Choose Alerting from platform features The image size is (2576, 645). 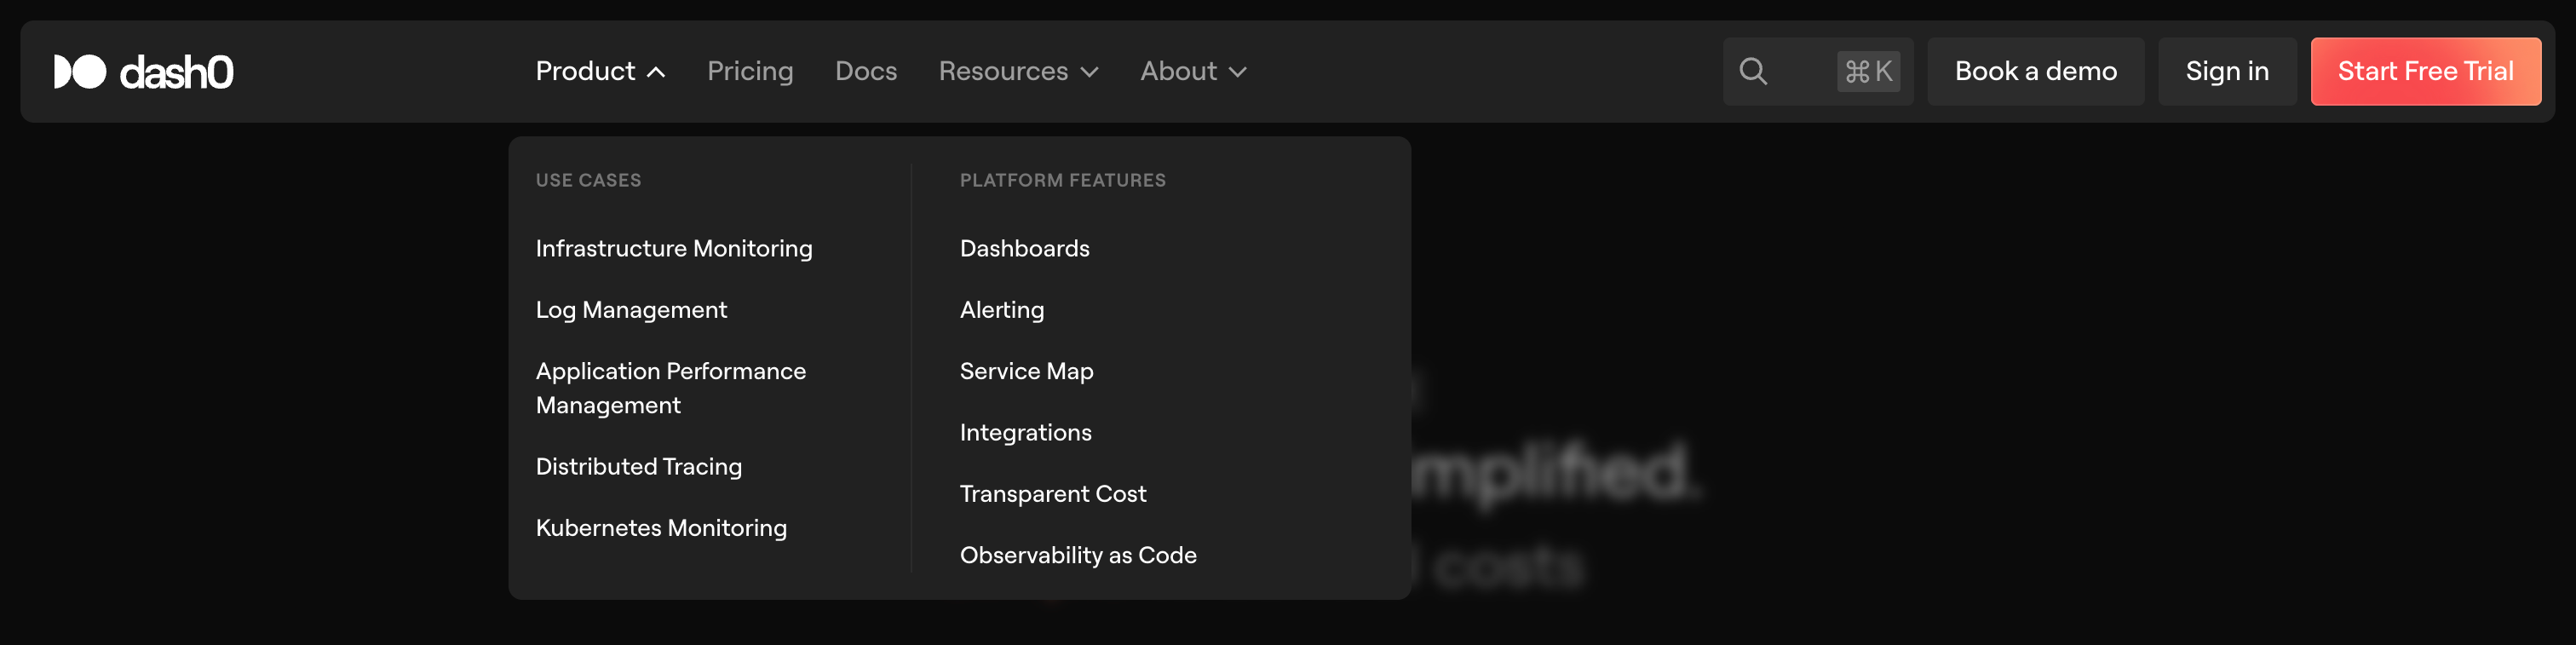[x=1001, y=310]
